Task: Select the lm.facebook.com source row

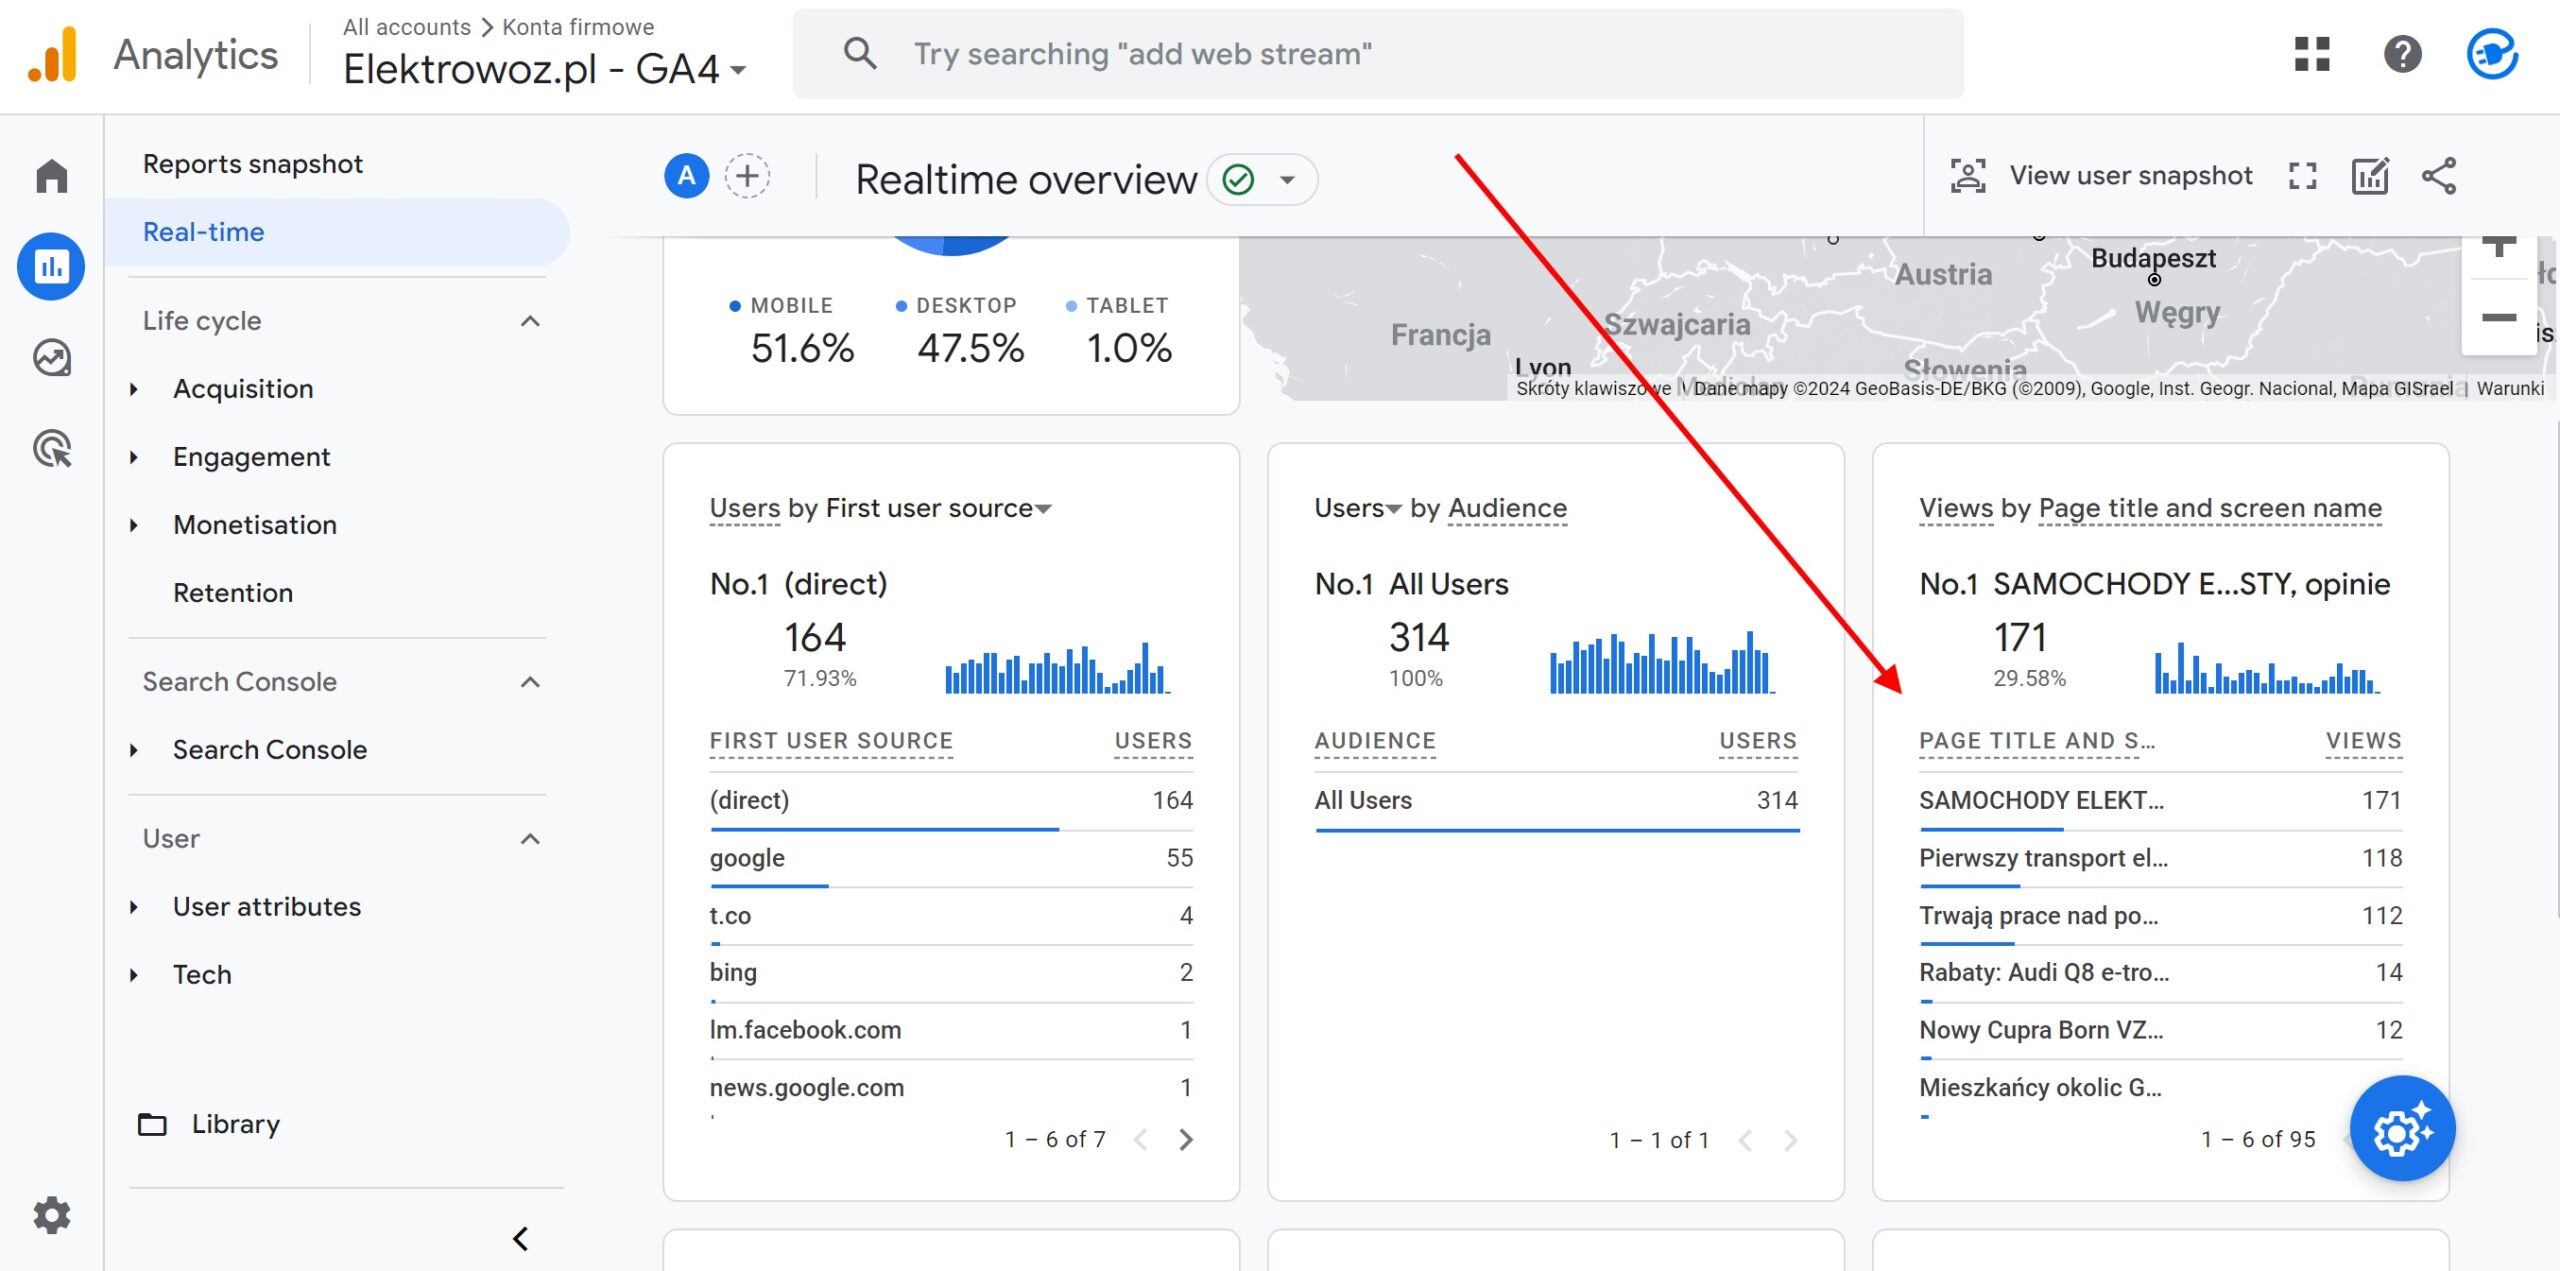Action: pos(951,1031)
